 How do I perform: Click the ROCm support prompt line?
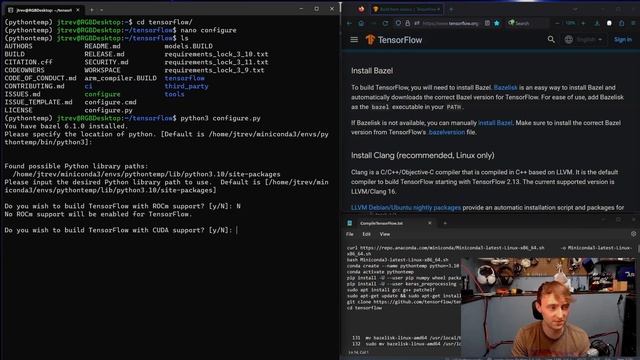pyautogui.click(x=122, y=206)
